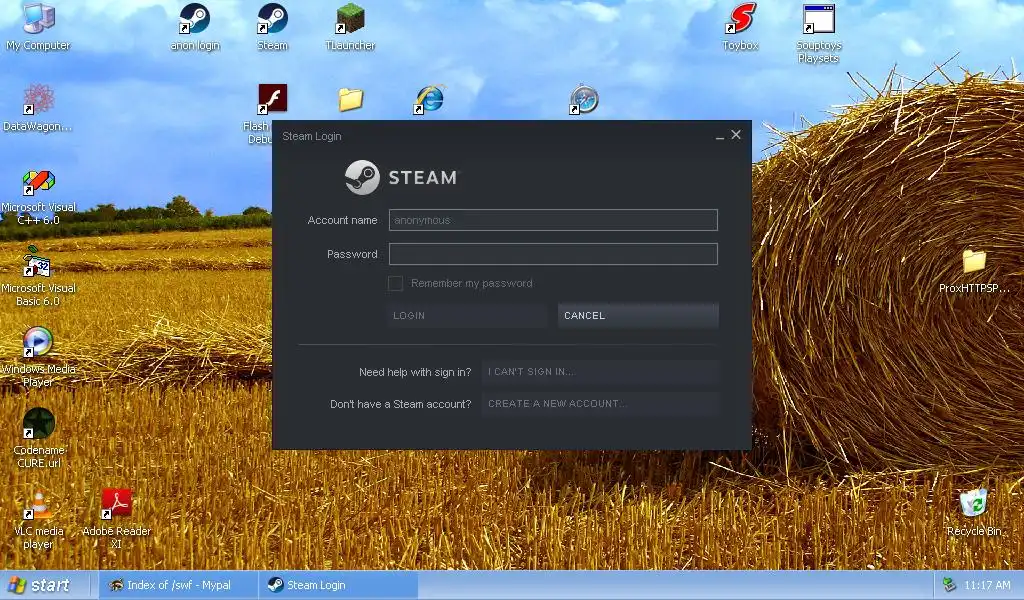The height and width of the screenshot is (600, 1024).
Task: Select the Microsoft Visual C++ 6.0 icon
Action: (39, 181)
